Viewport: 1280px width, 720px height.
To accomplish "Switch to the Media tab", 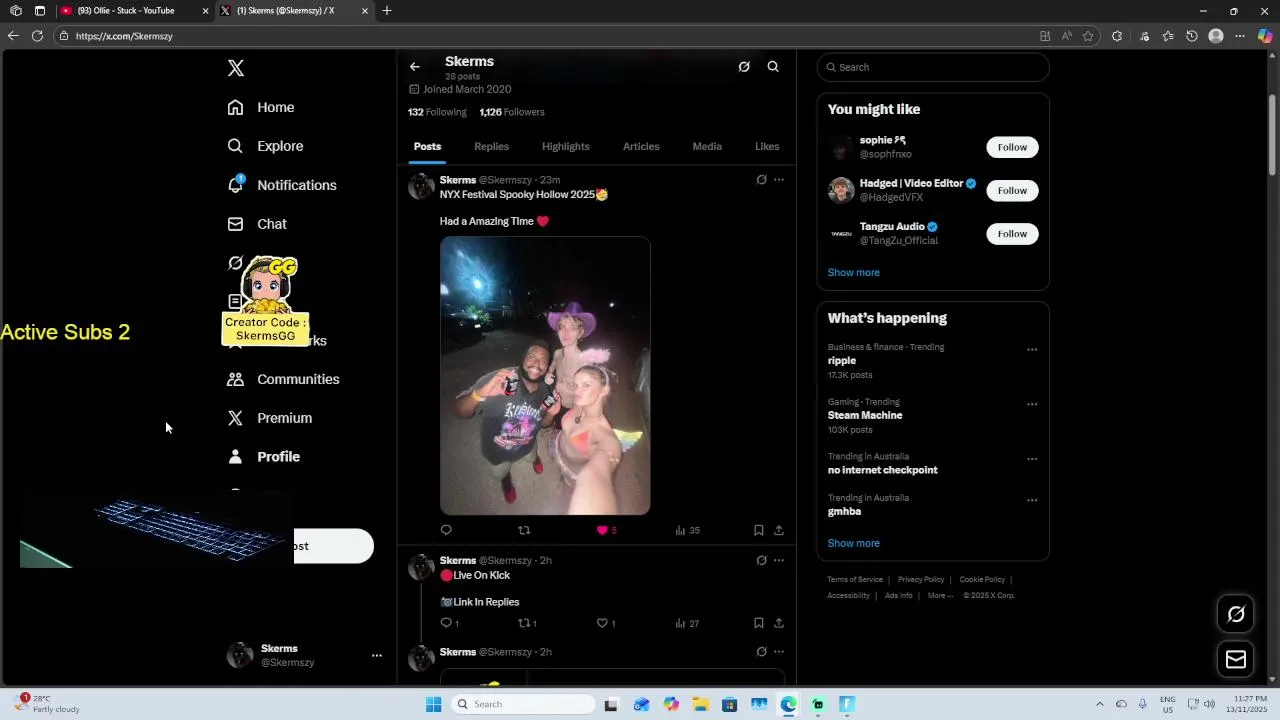I will tap(707, 146).
